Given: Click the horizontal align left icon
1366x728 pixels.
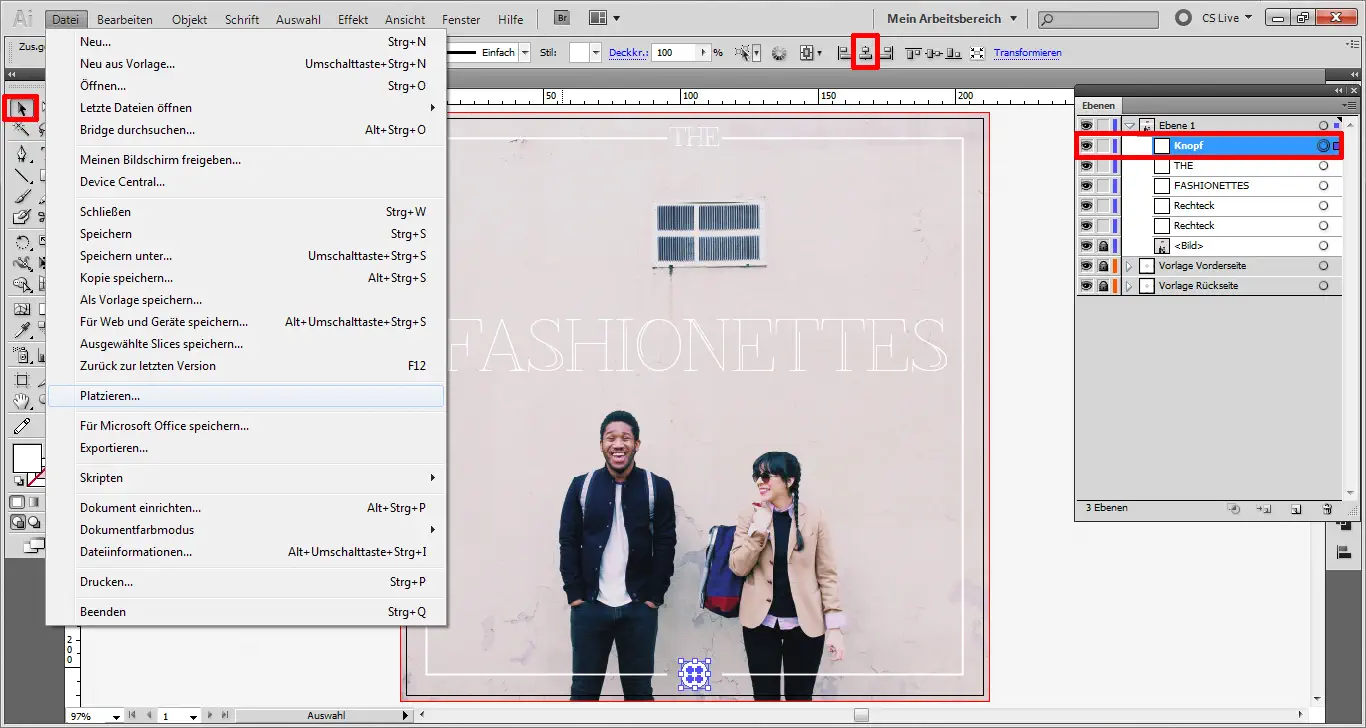Looking at the screenshot, I should coord(844,53).
